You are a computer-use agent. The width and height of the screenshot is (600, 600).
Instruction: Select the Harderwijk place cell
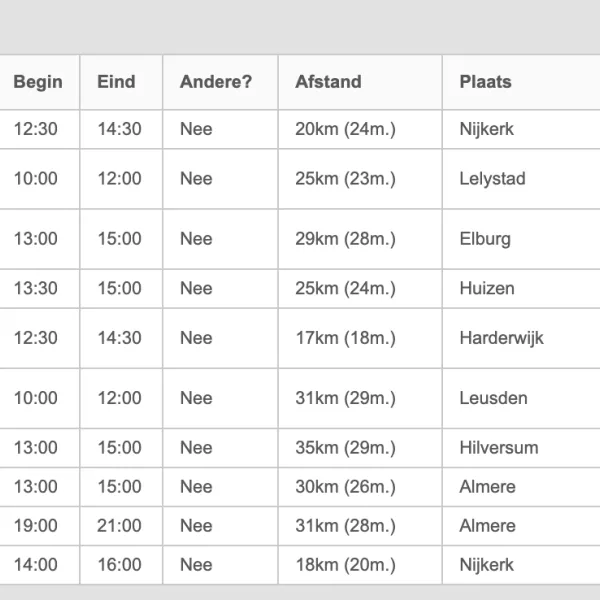click(x=521, y=338)
